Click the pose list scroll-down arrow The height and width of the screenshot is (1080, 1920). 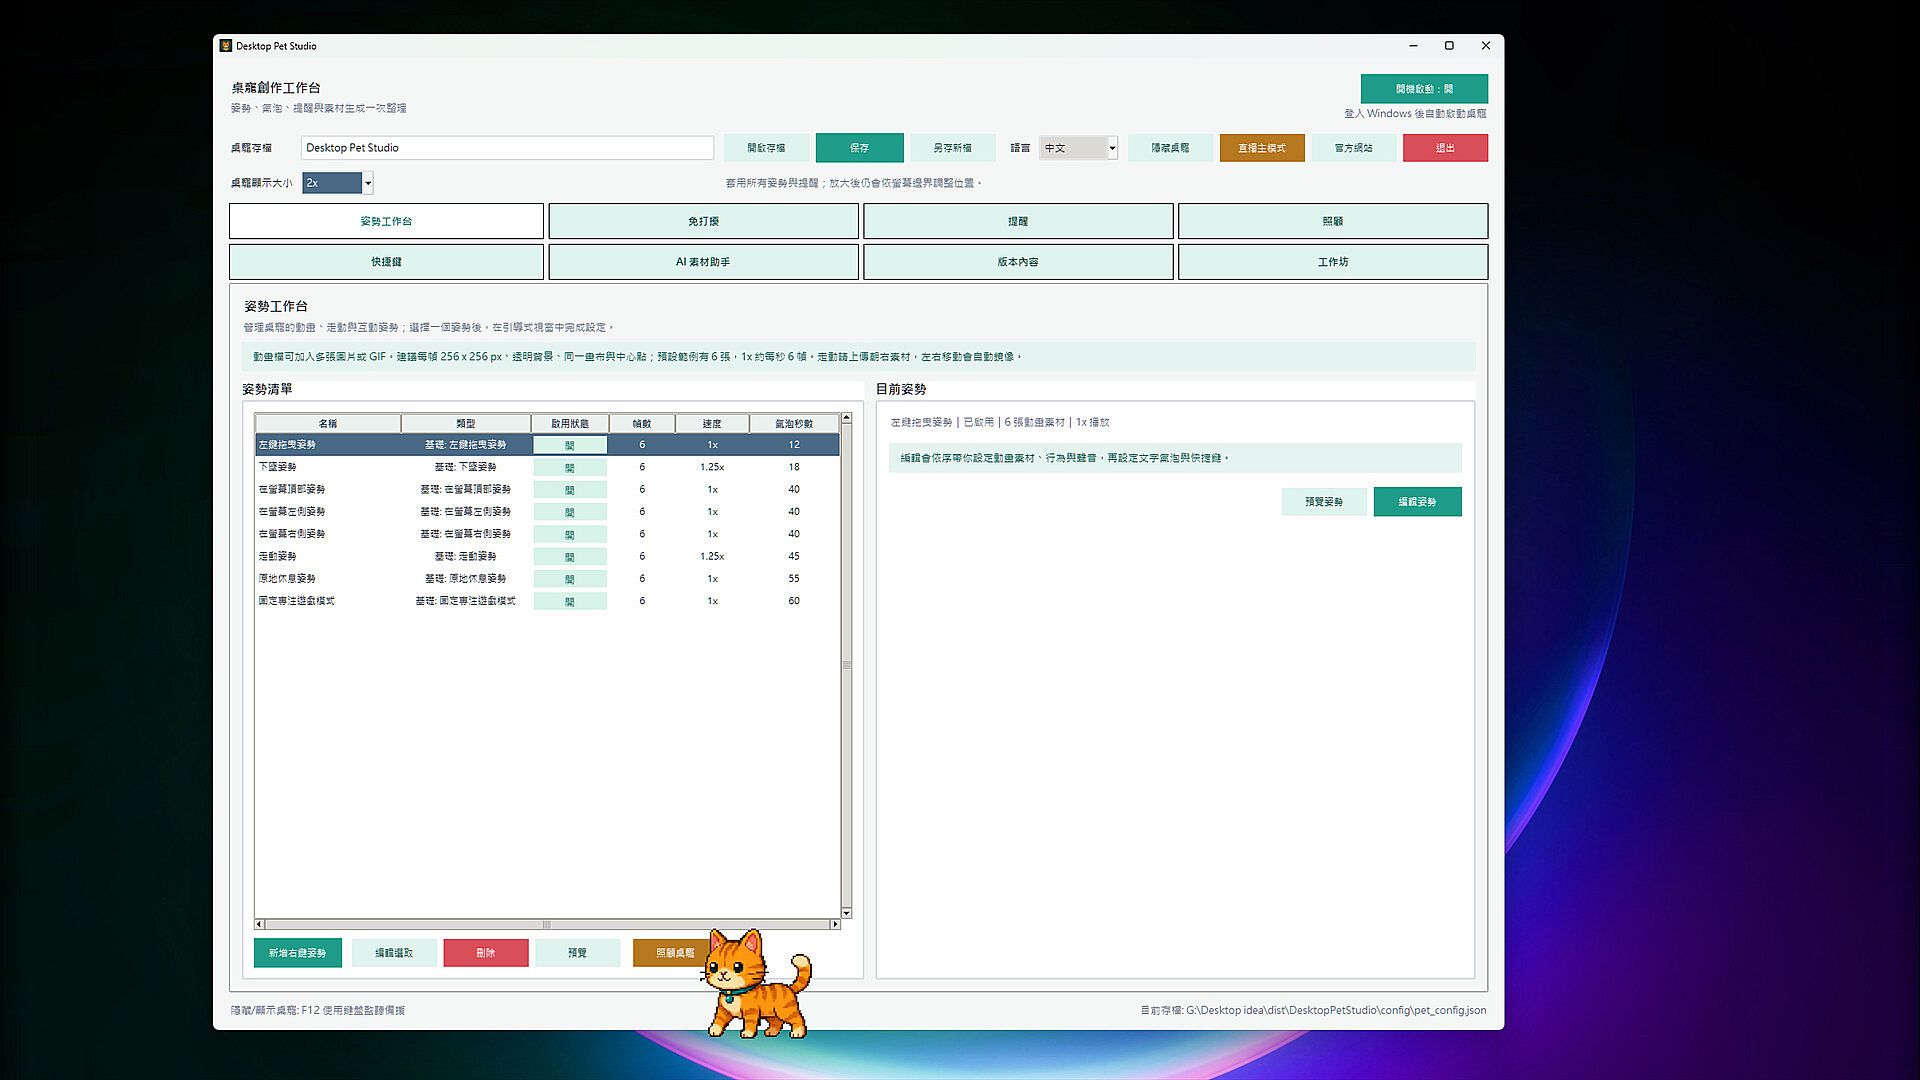click(x=846, y=913)
